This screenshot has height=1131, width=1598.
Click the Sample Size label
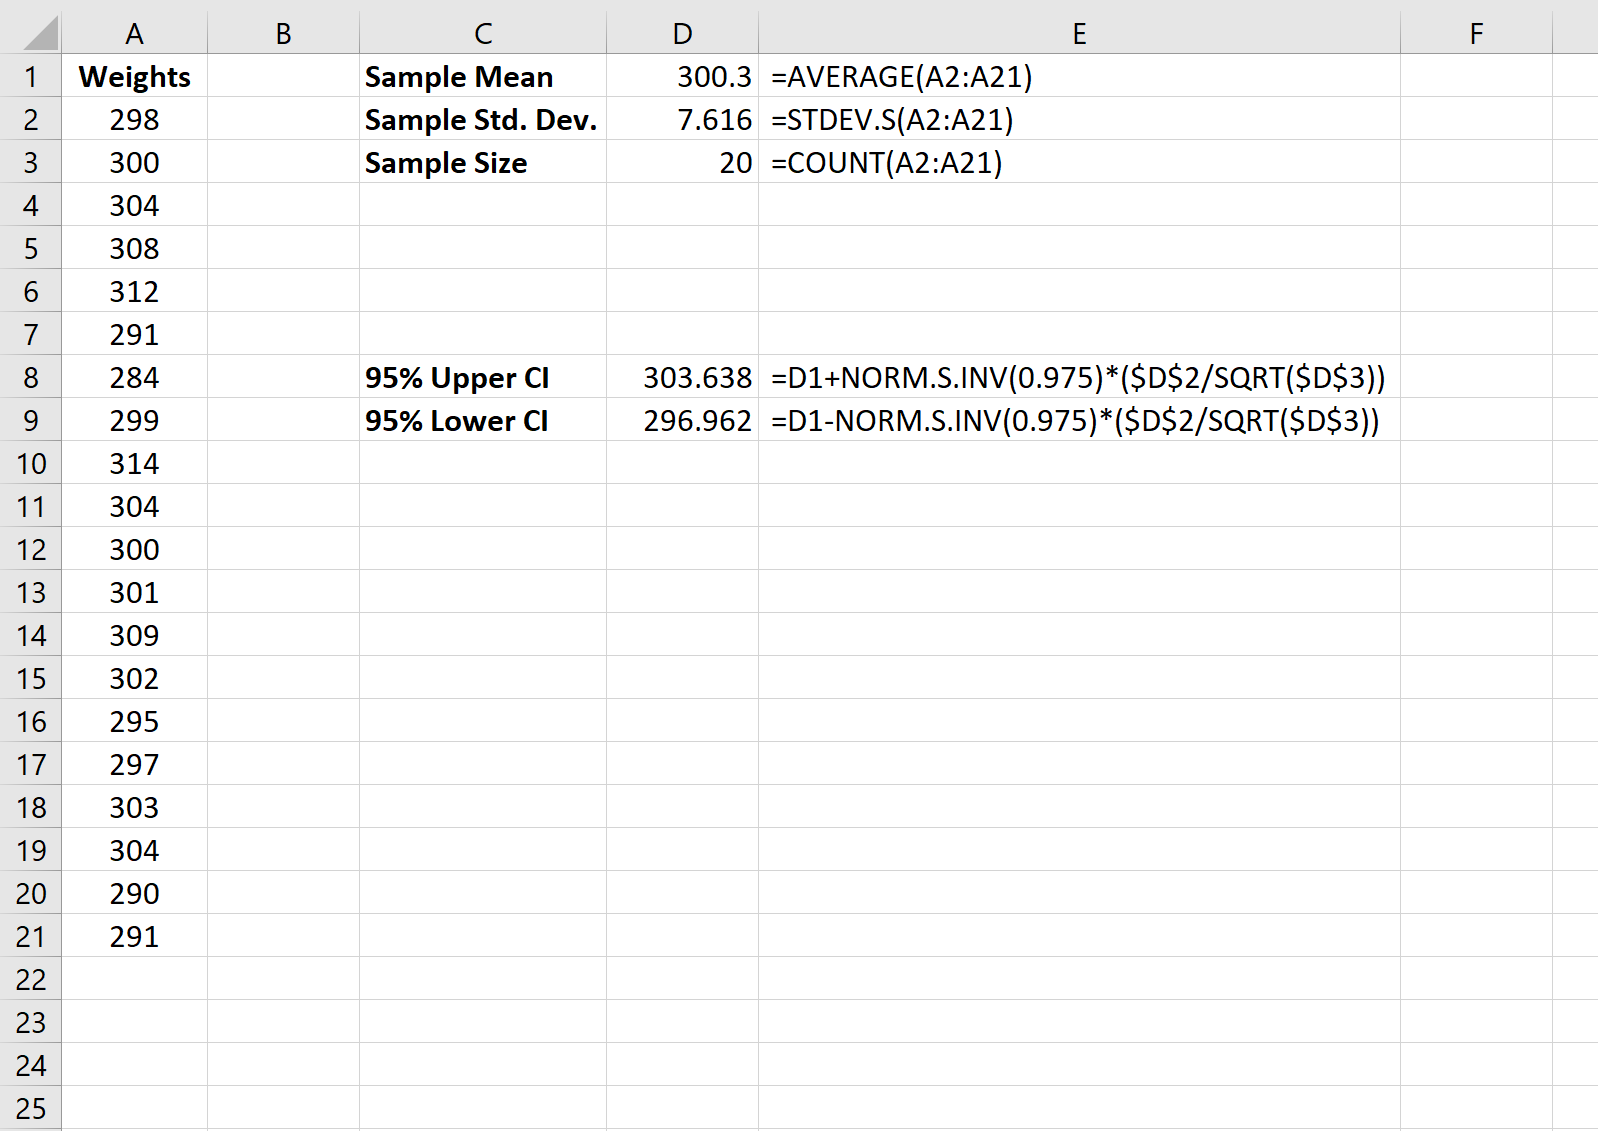[446, 162]
